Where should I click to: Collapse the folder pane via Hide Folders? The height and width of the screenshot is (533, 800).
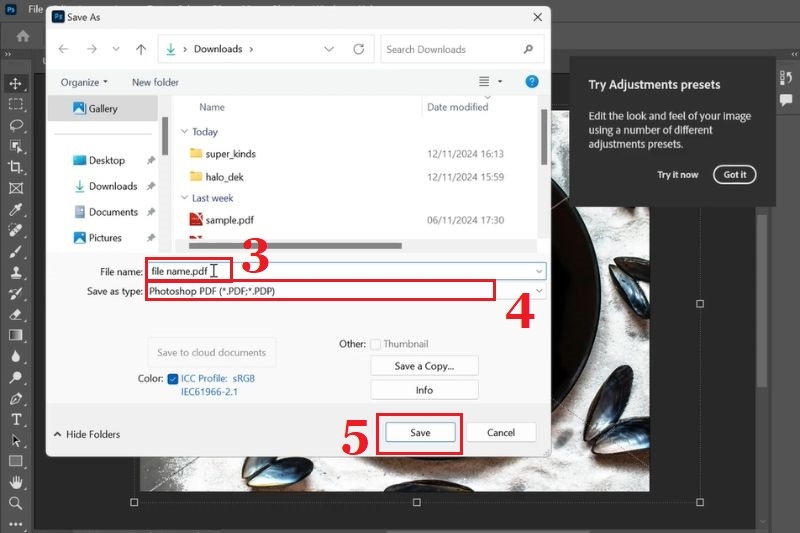pyautogui.click(x=87, y=434)
